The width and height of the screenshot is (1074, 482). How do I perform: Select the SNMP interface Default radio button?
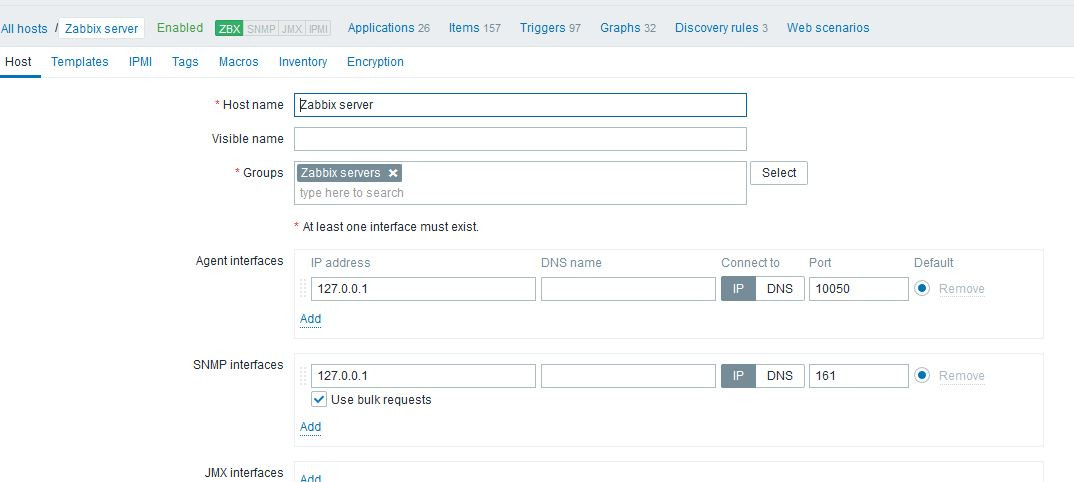point(922,376)
